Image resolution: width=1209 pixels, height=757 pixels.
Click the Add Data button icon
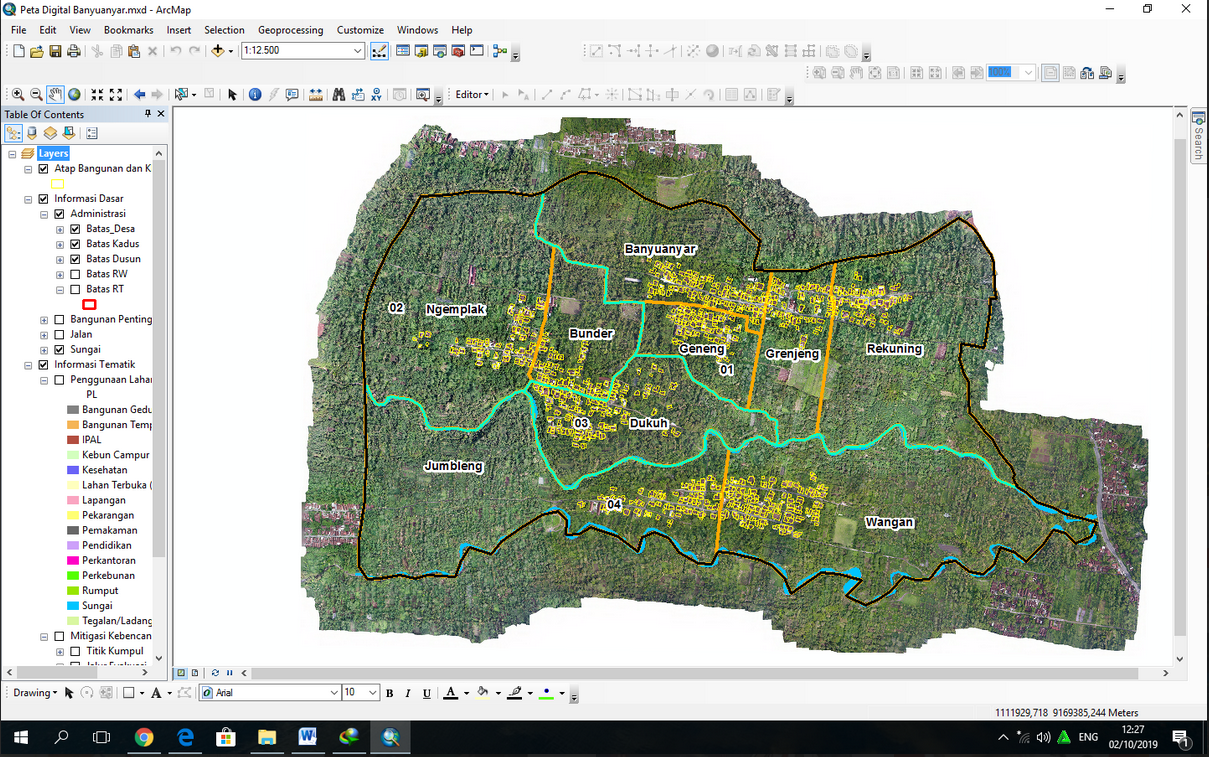pyautogui.click(x=218, y=51)
